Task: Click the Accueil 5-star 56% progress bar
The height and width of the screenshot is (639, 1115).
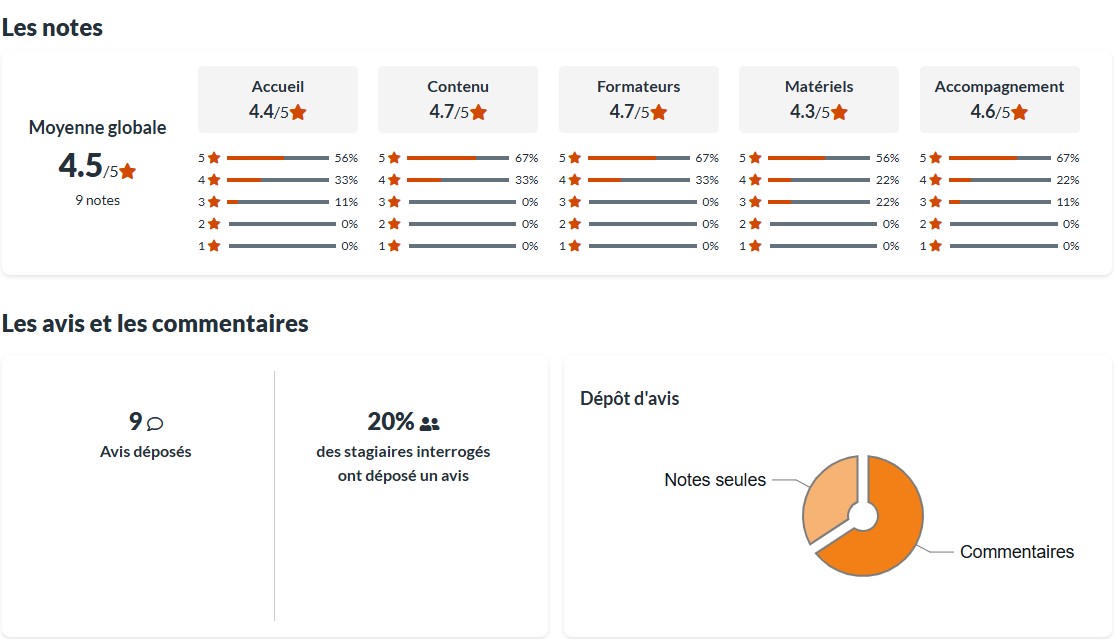Action: [278, 158]
